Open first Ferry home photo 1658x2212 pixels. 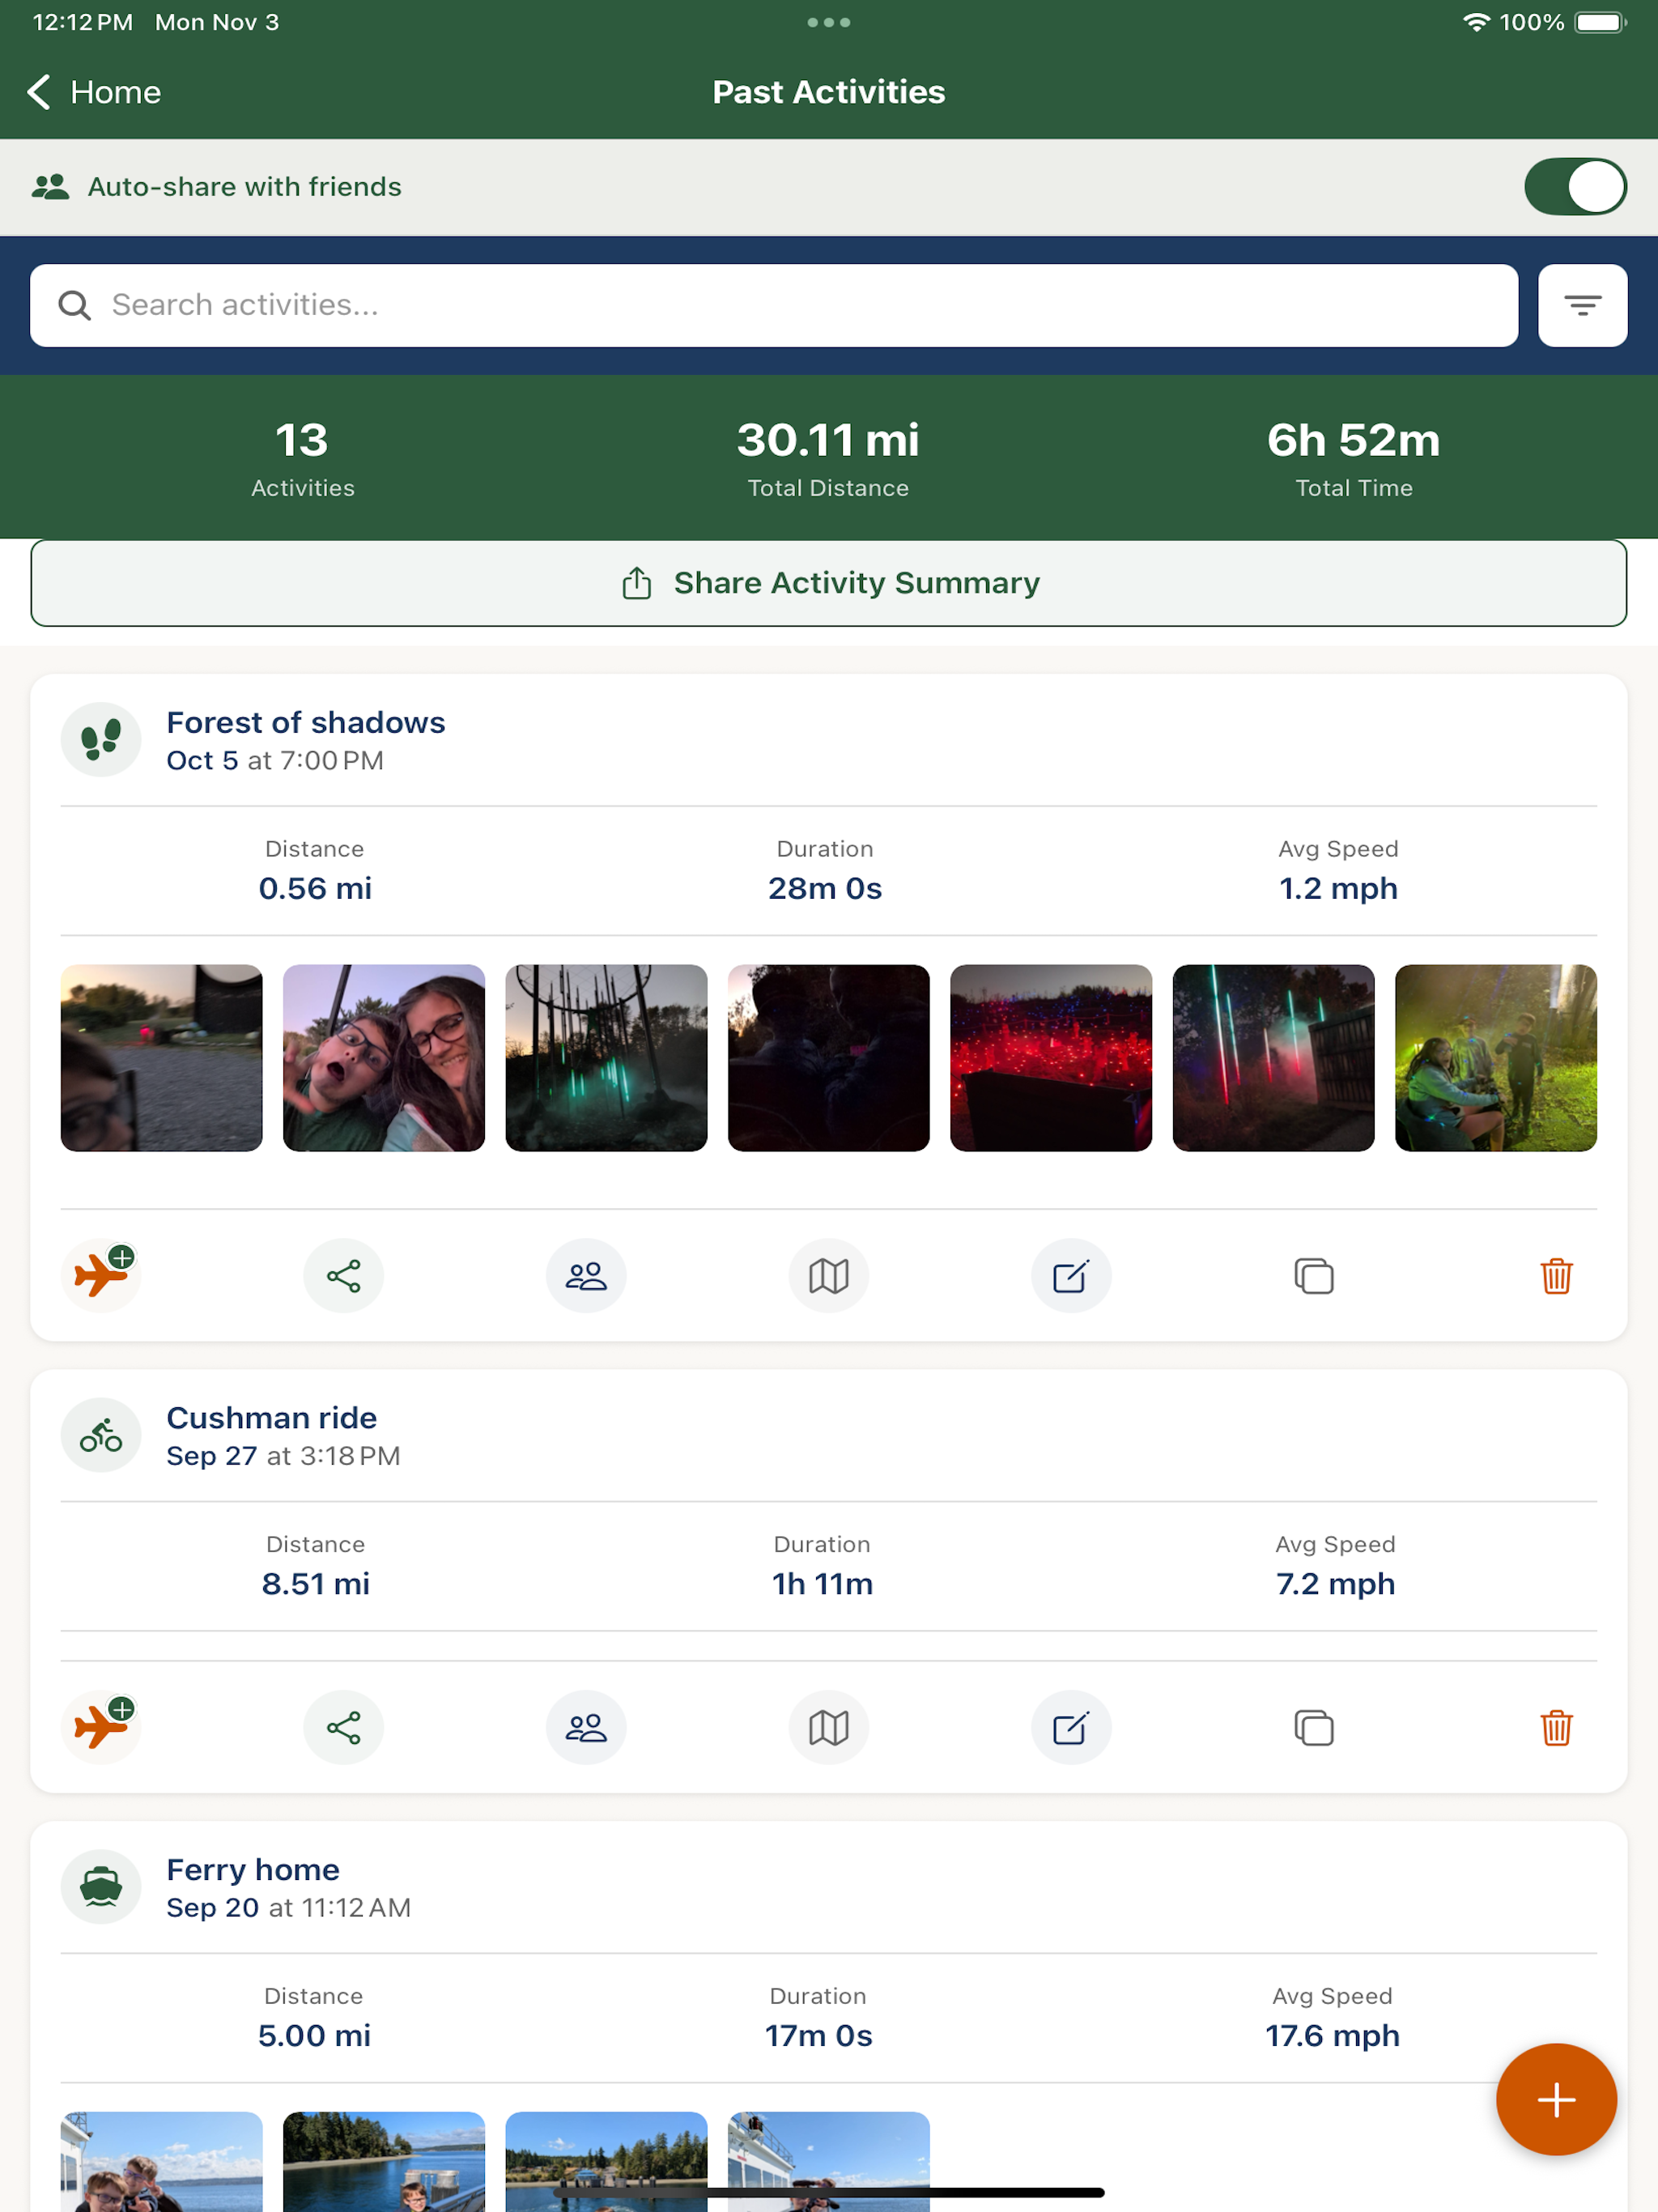click(162, 2161)
